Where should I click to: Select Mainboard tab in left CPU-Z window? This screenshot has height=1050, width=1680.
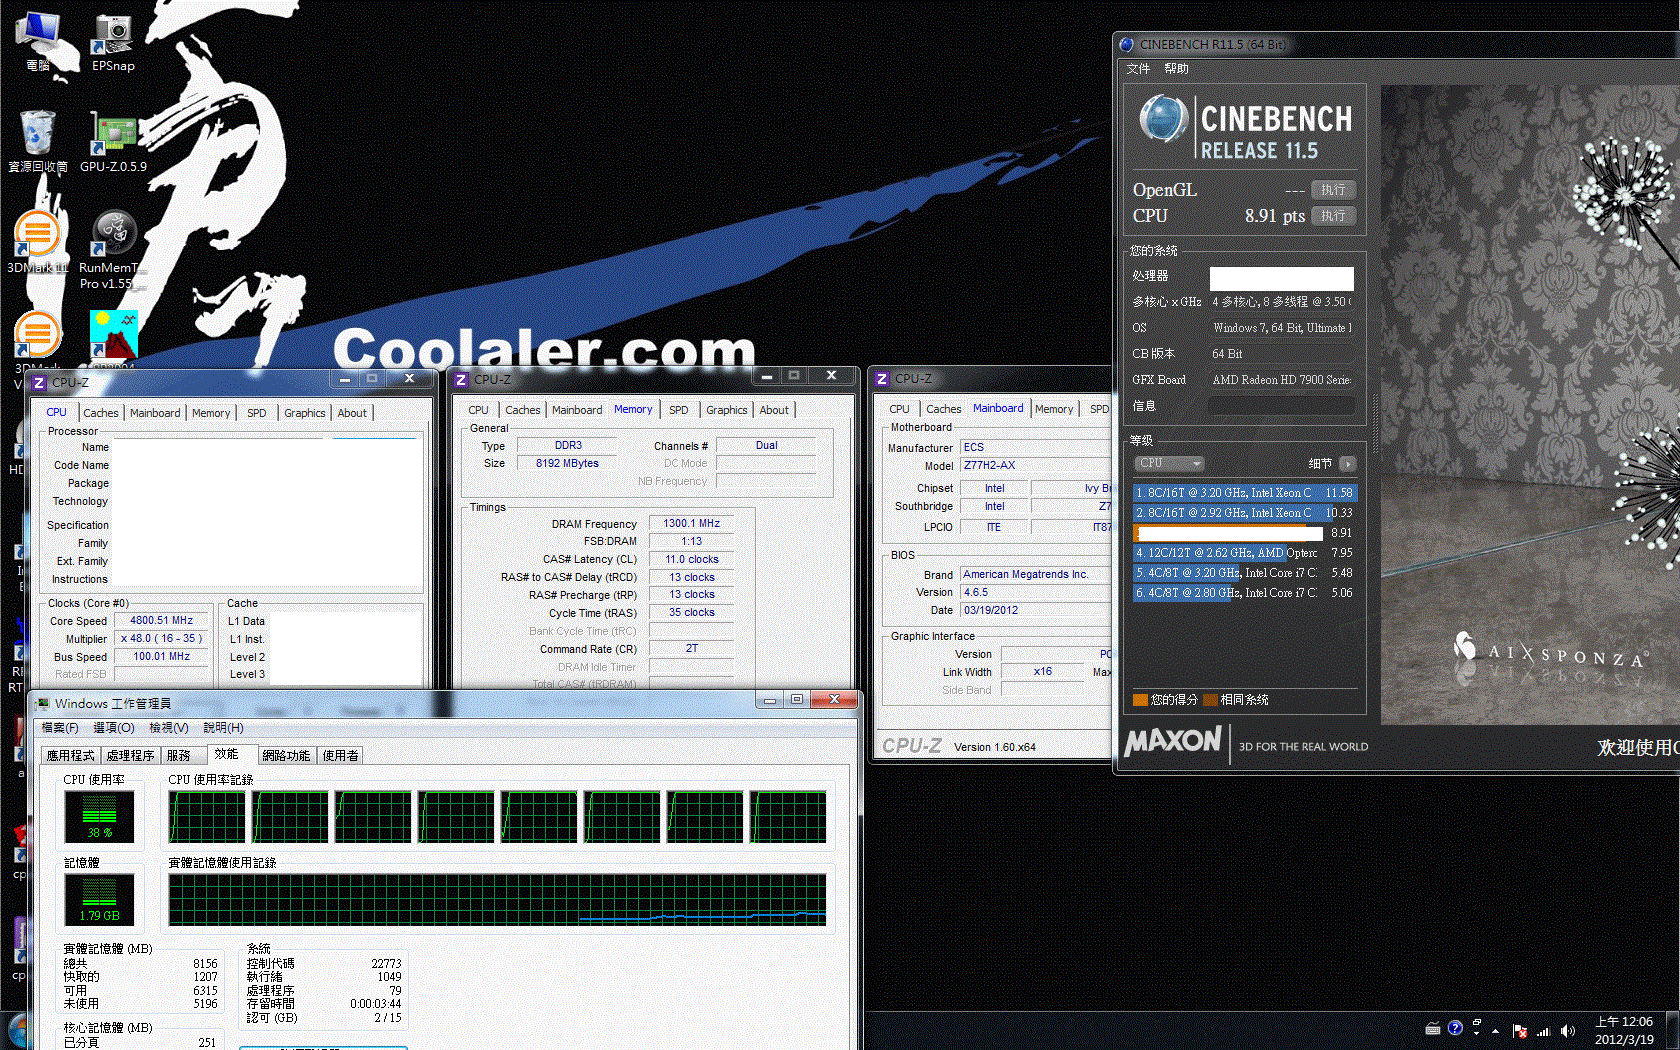(x=155, y=413)
